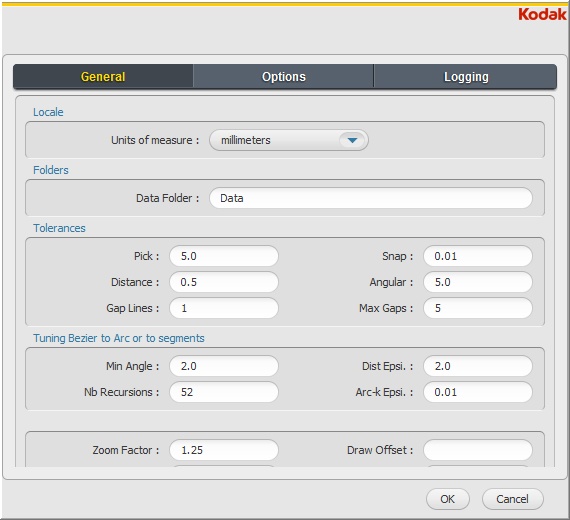The height and width of the screenshot is (520, 570).
Task: Focus the Pick tolerance field
Action: coord(224,256)
